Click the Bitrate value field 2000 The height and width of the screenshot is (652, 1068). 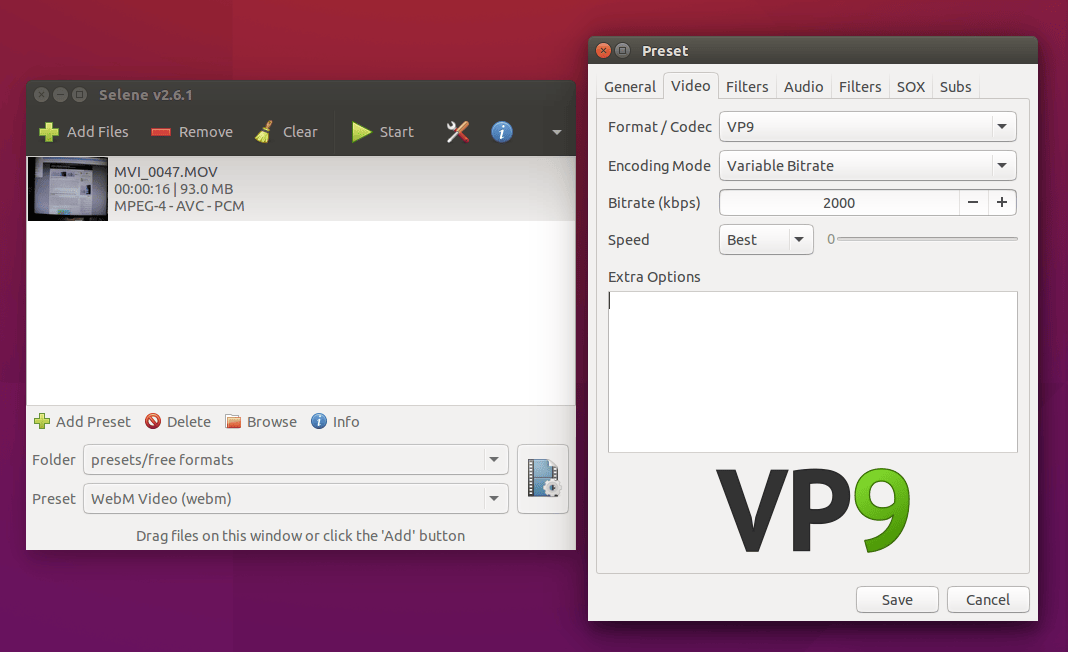tap(838, 203)
